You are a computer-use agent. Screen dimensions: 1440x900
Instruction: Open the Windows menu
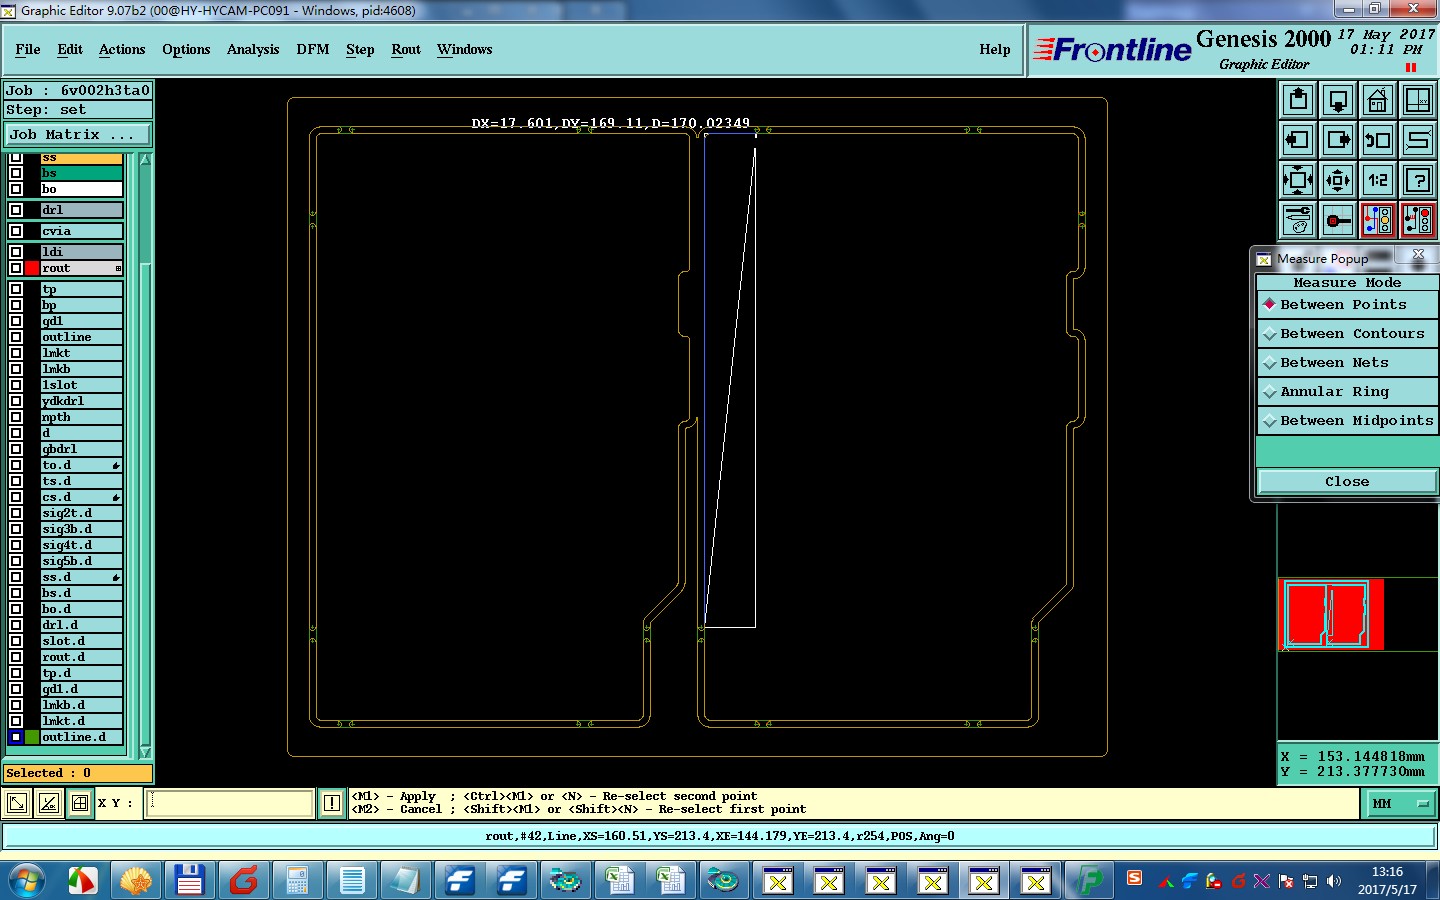coord(465,49)
